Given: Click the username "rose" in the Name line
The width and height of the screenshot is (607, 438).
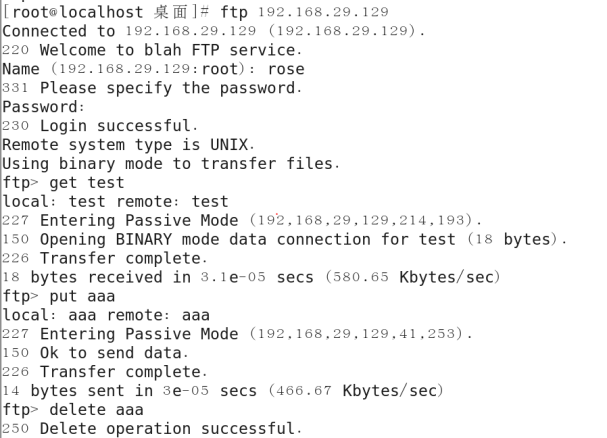Looking at the screenshot, I should pos(285,69).
